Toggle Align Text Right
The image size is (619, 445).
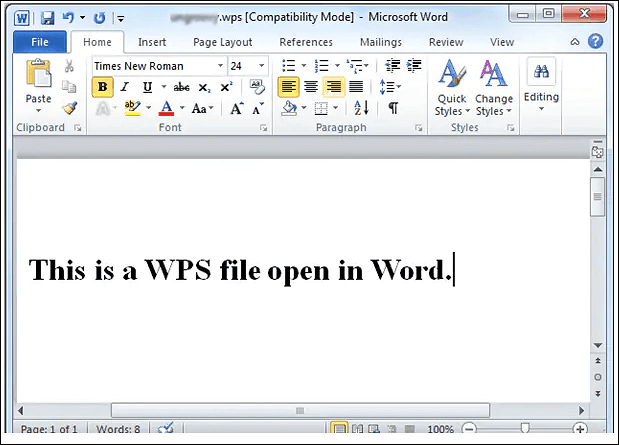pos(334,87)
